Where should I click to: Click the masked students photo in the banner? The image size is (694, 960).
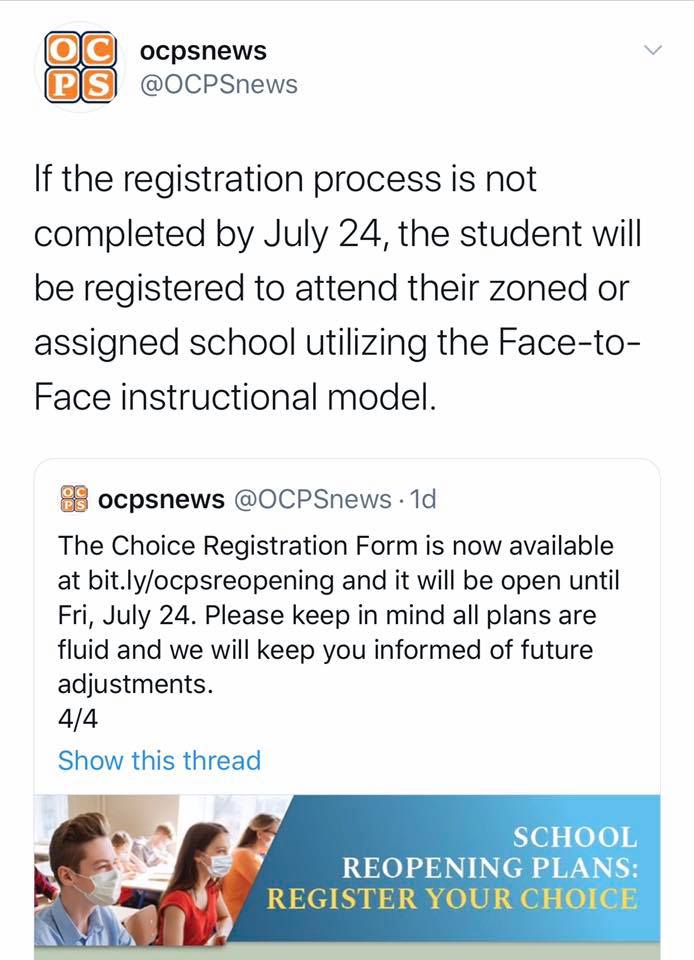159,876
